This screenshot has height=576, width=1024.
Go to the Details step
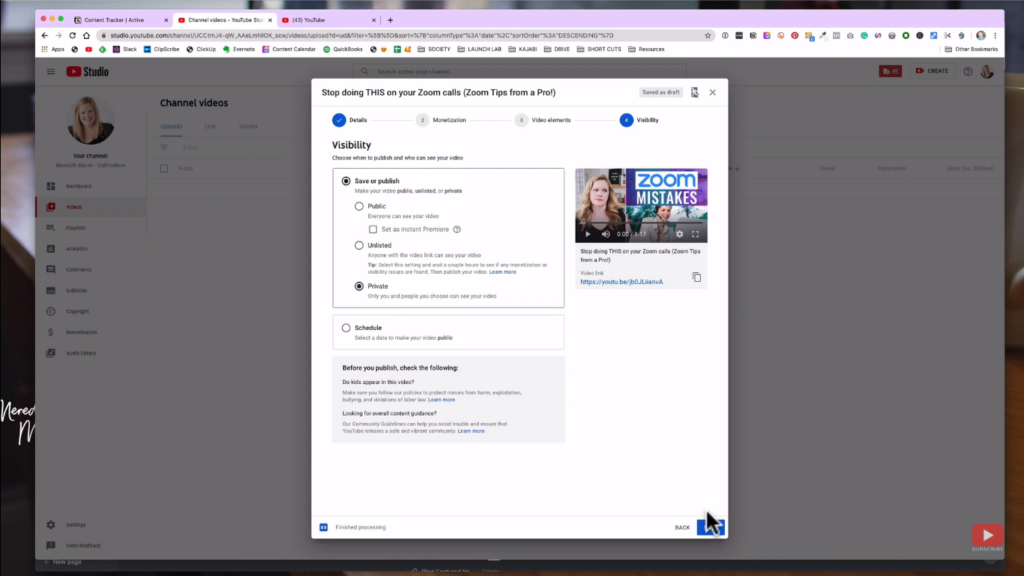pyautogui.click(x=350, y=120)
